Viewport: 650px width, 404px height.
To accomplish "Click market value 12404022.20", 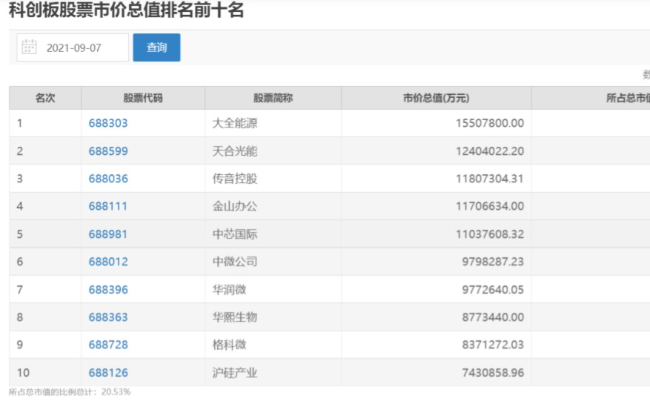I will coord(490,151).
